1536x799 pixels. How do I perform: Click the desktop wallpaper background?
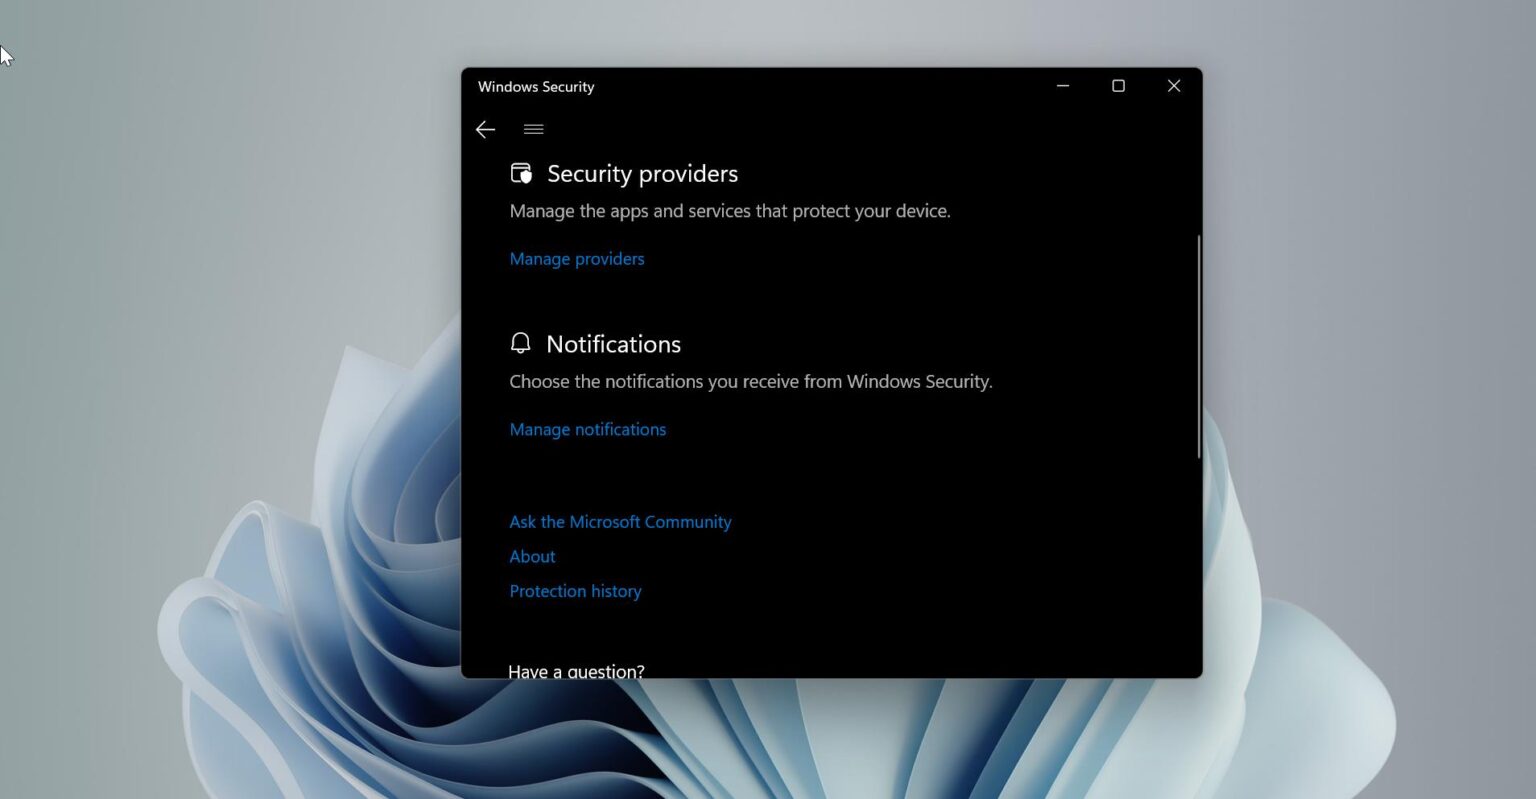(x=200, y=400)
